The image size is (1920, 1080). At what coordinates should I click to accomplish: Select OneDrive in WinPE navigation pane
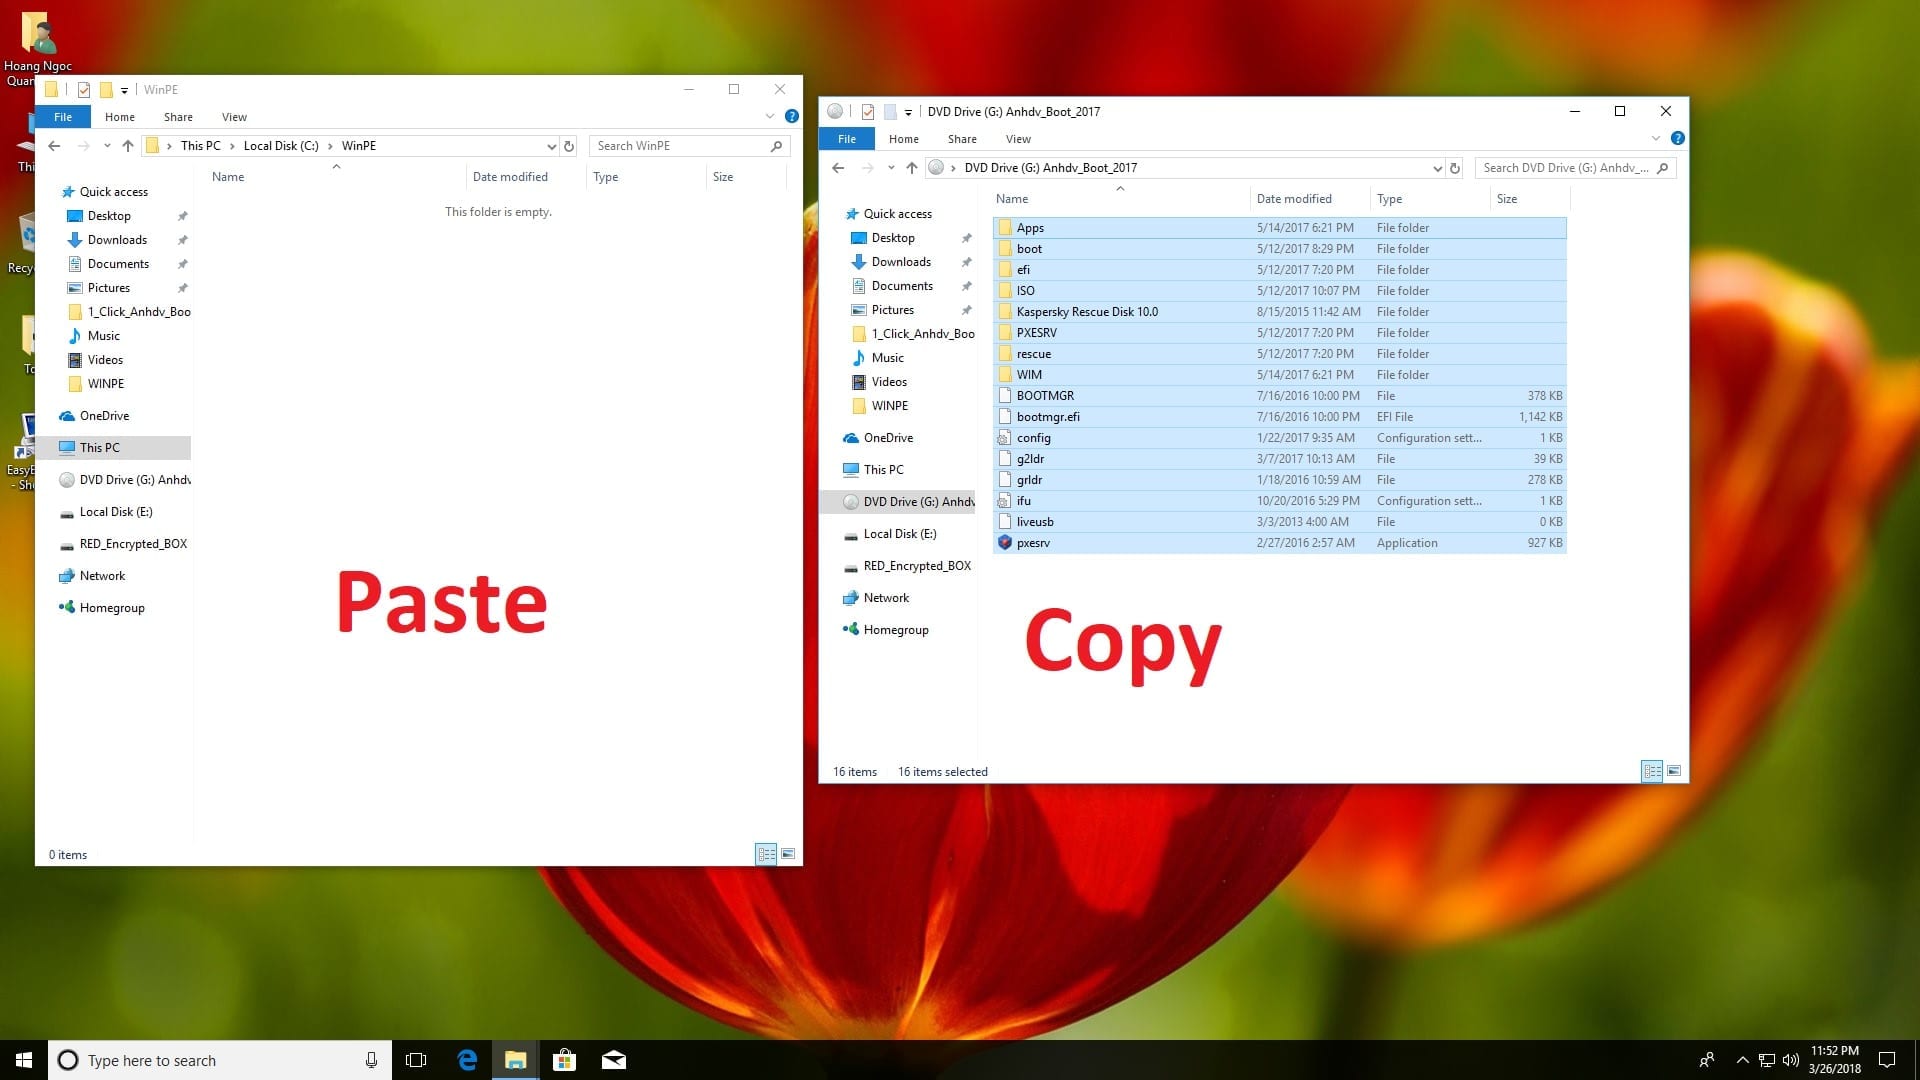point(104,416)
